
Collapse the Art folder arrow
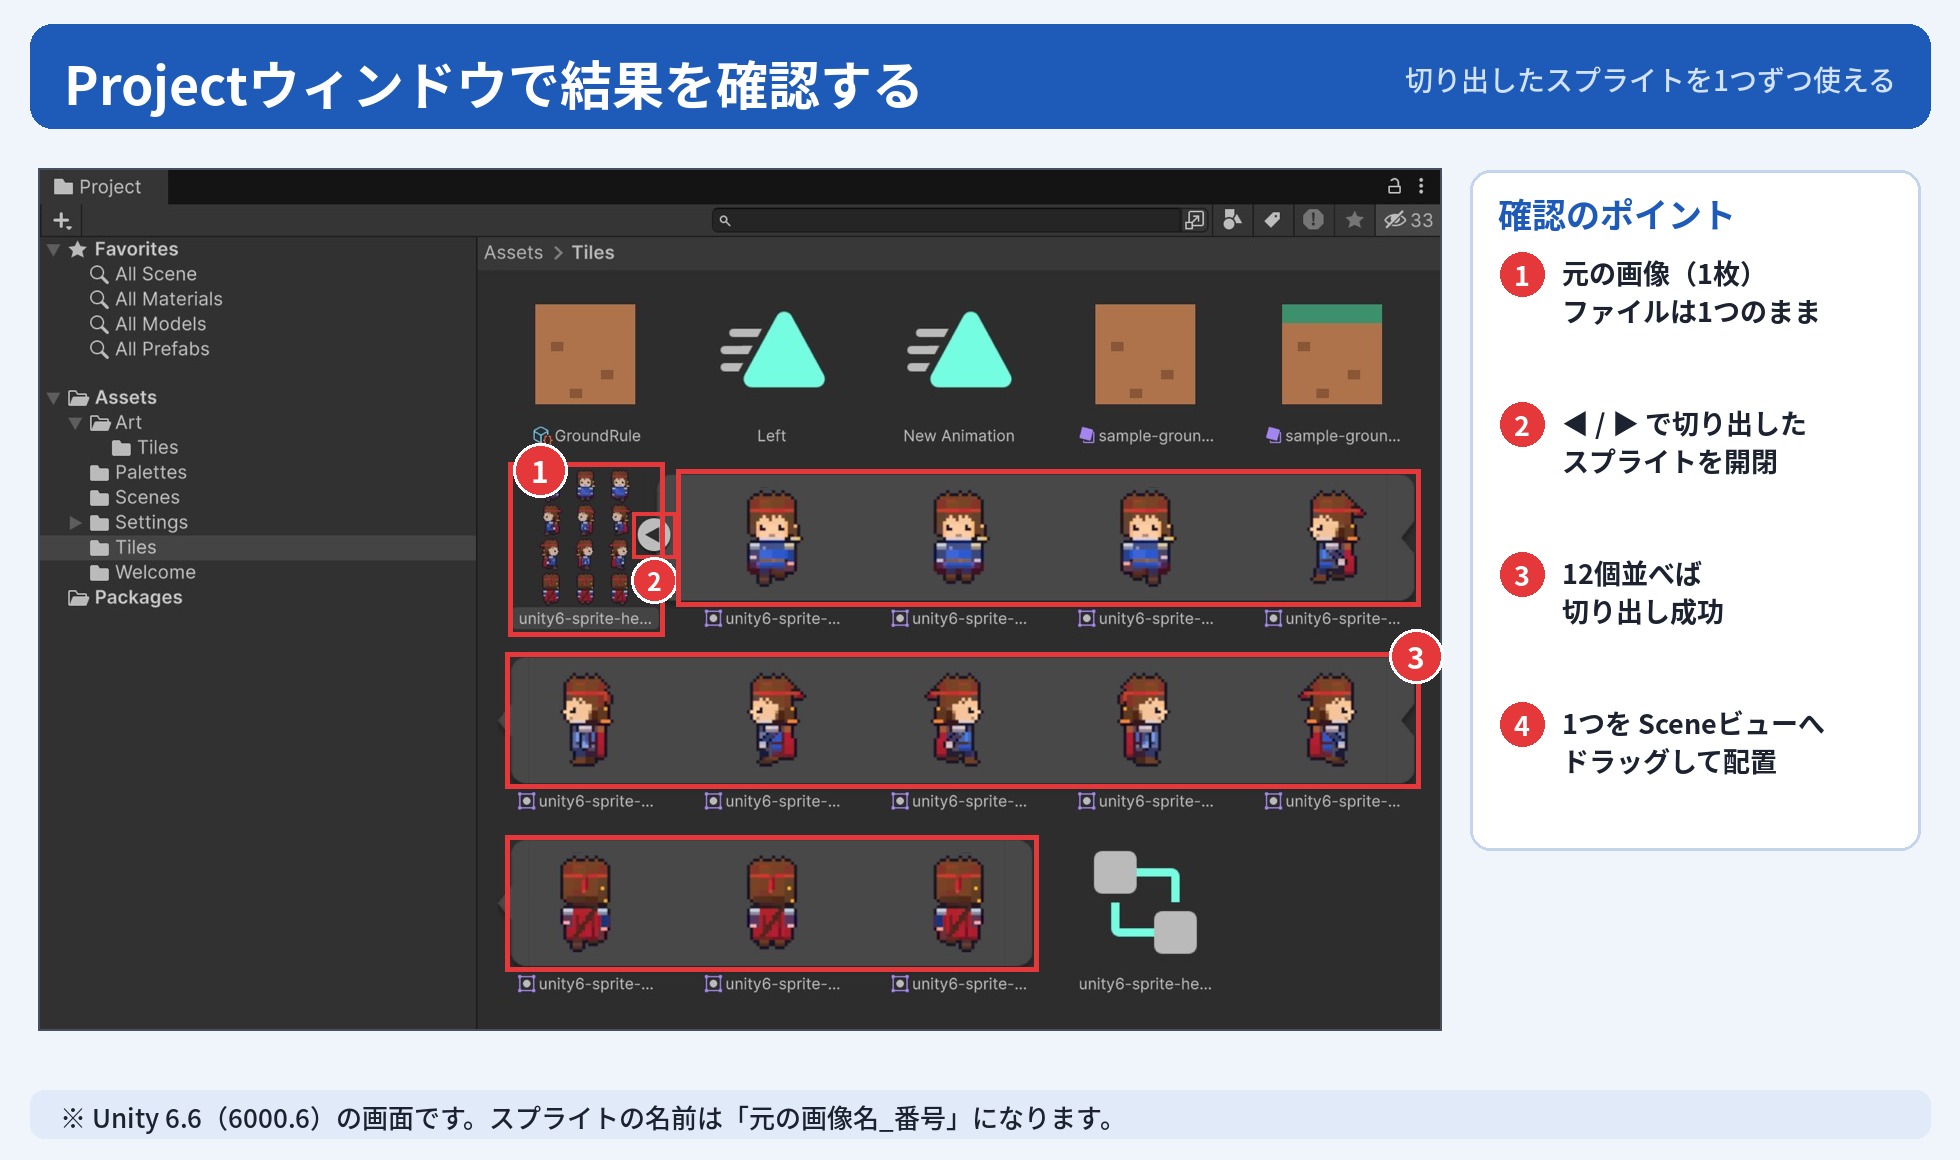(75, 423)
